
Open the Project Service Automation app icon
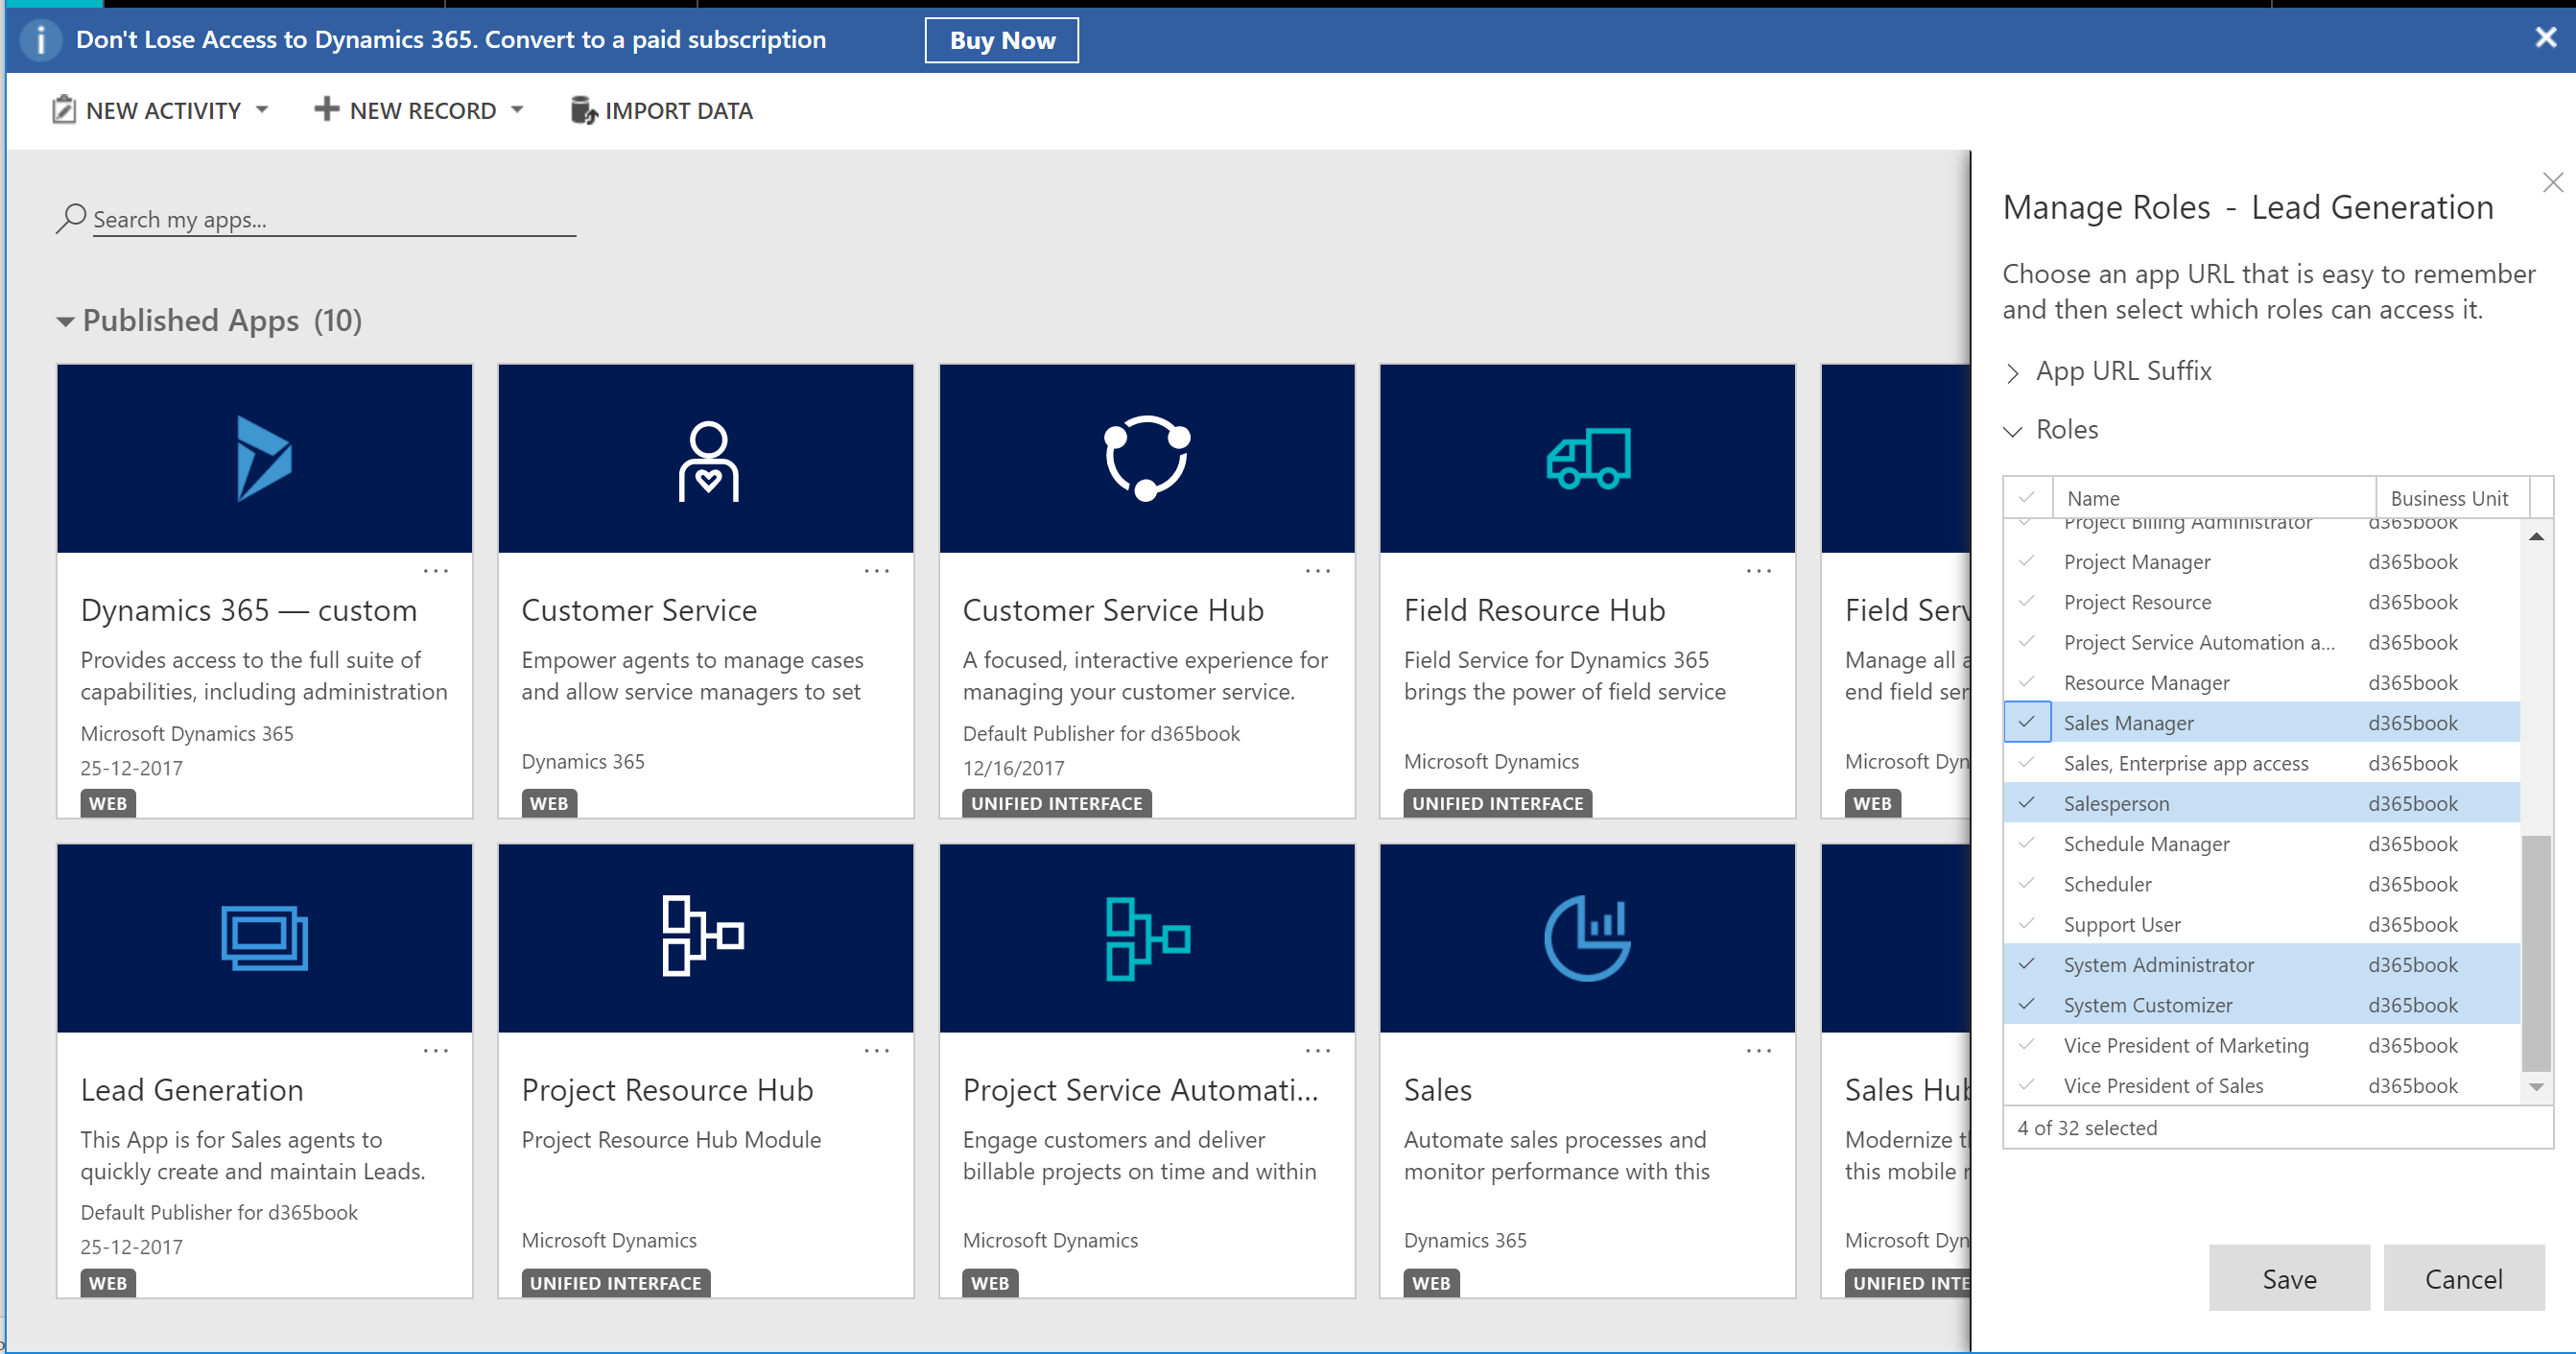coord(1147,939)
